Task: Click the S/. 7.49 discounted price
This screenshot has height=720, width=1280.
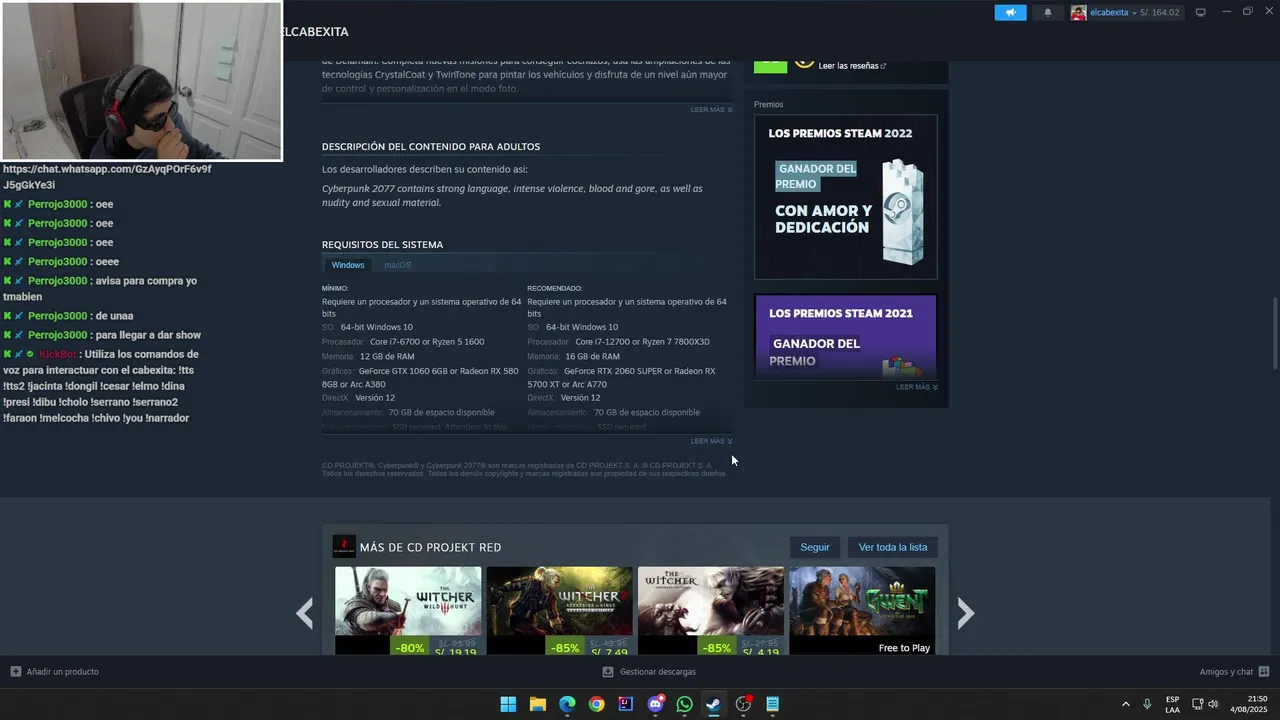Action: [608, 652]
